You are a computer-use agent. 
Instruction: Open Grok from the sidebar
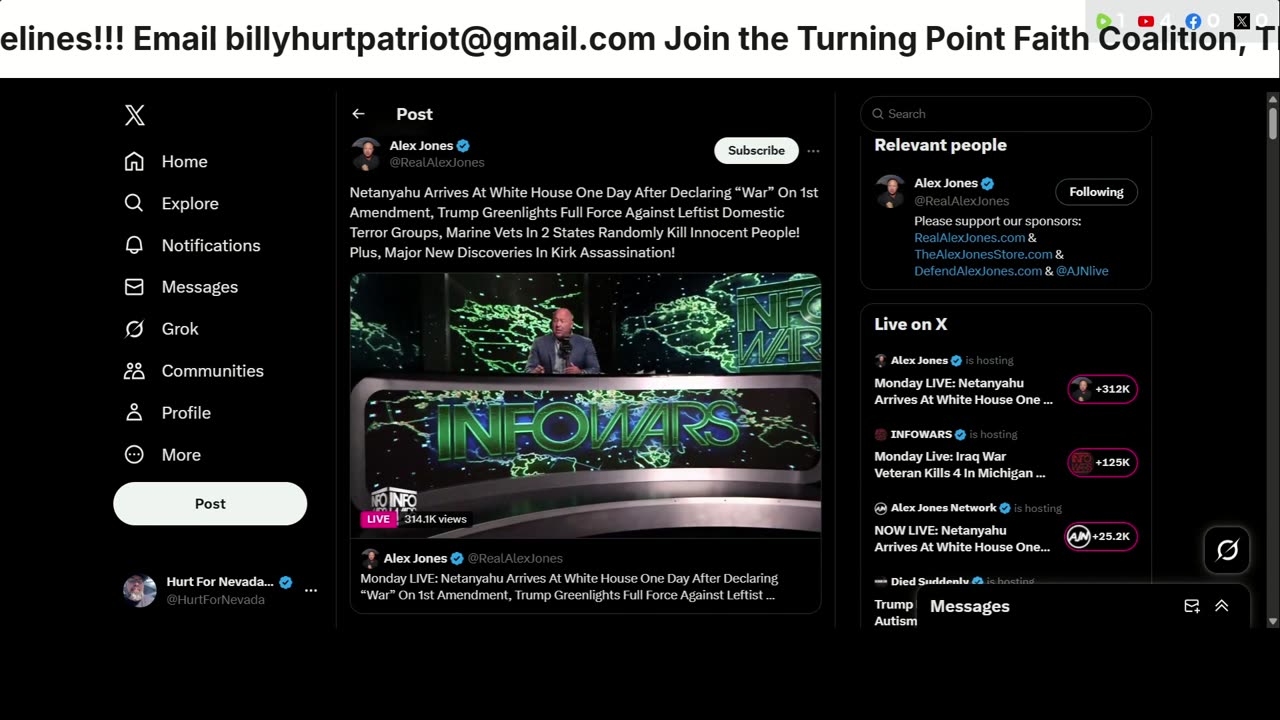point(161,329)
